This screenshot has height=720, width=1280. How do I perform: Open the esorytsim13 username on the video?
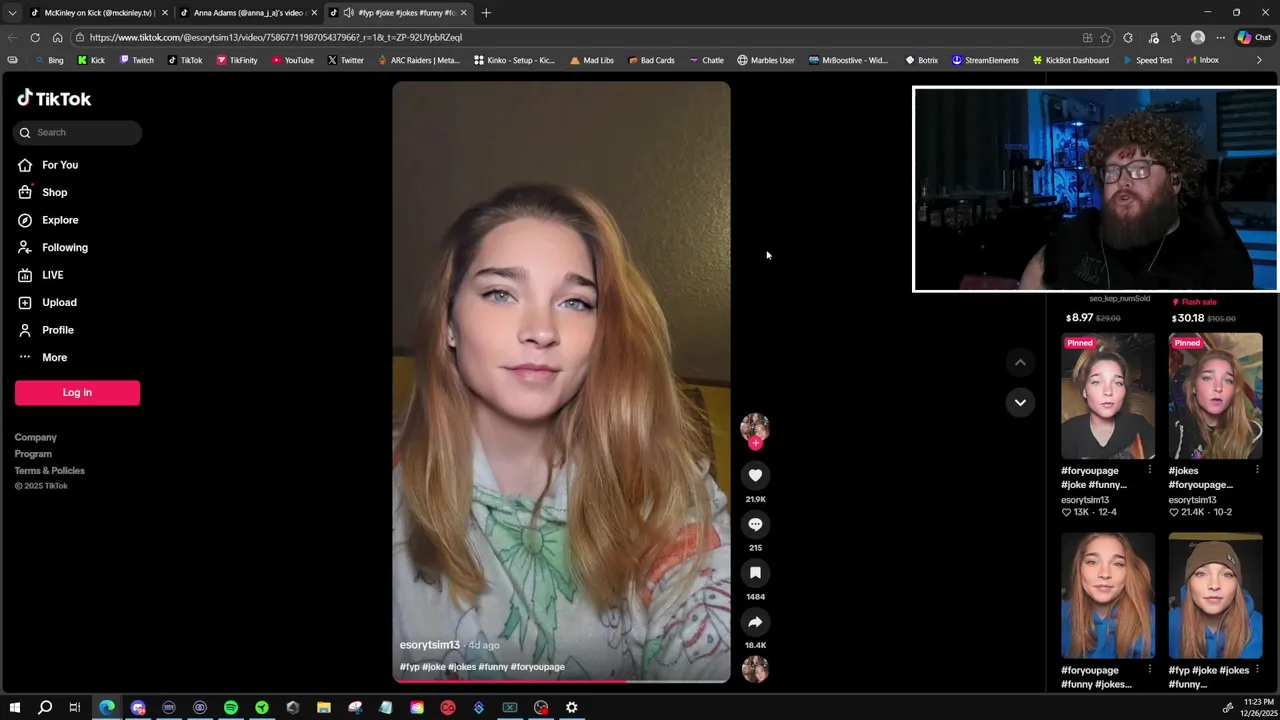click(430, 645)
